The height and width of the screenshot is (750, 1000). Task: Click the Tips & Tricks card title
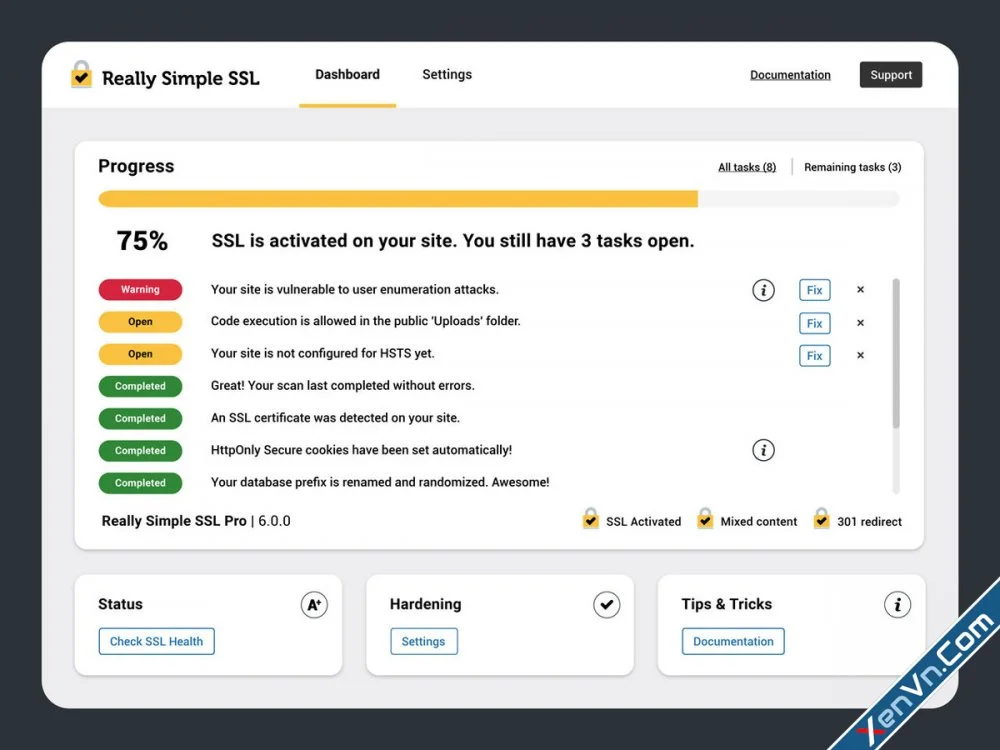(726, 604)
